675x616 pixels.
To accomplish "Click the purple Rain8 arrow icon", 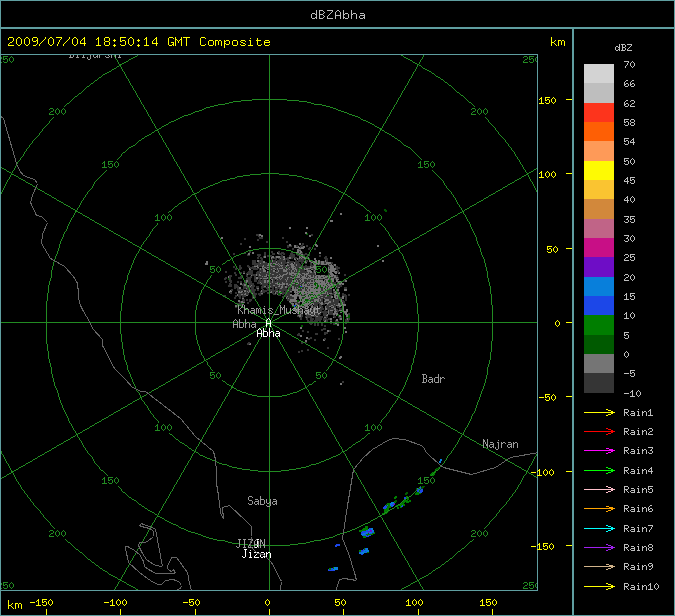I will click(599, 548).
